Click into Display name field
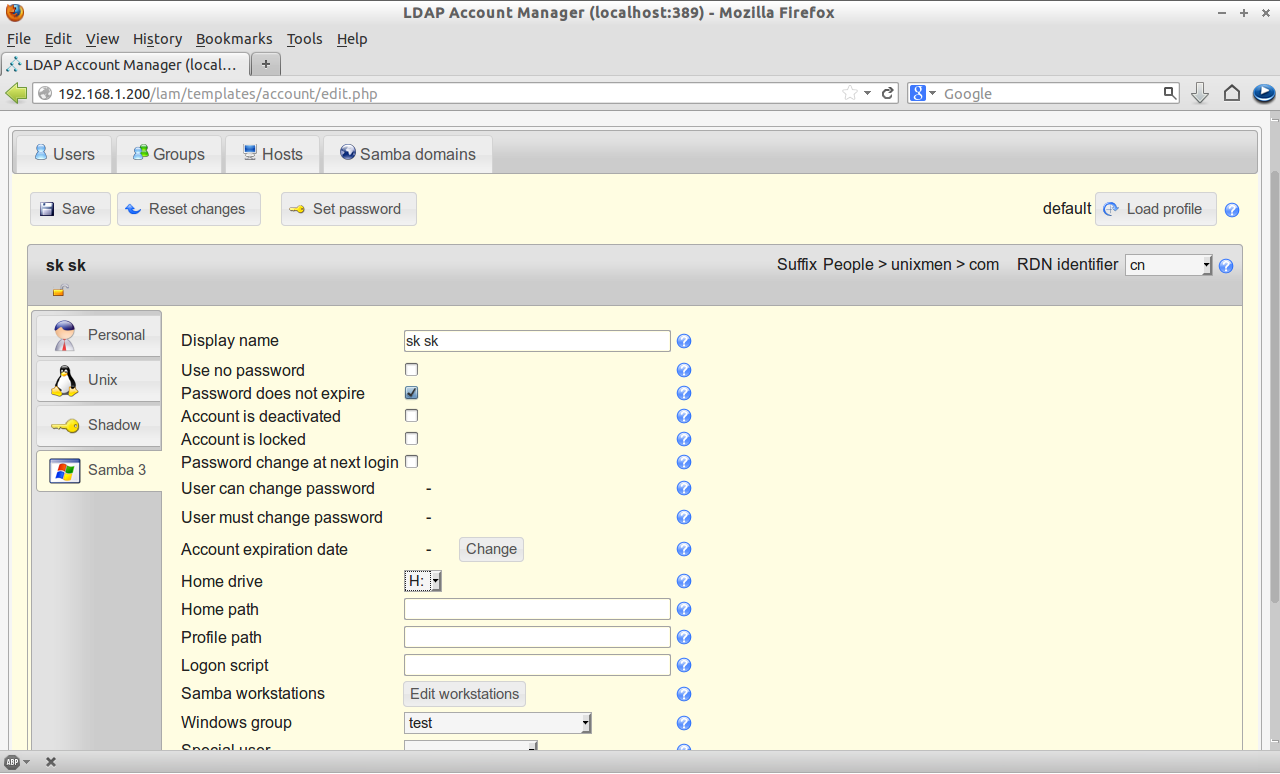The height and width of the screenshot is (774, 1280). (x=537, y=341)
